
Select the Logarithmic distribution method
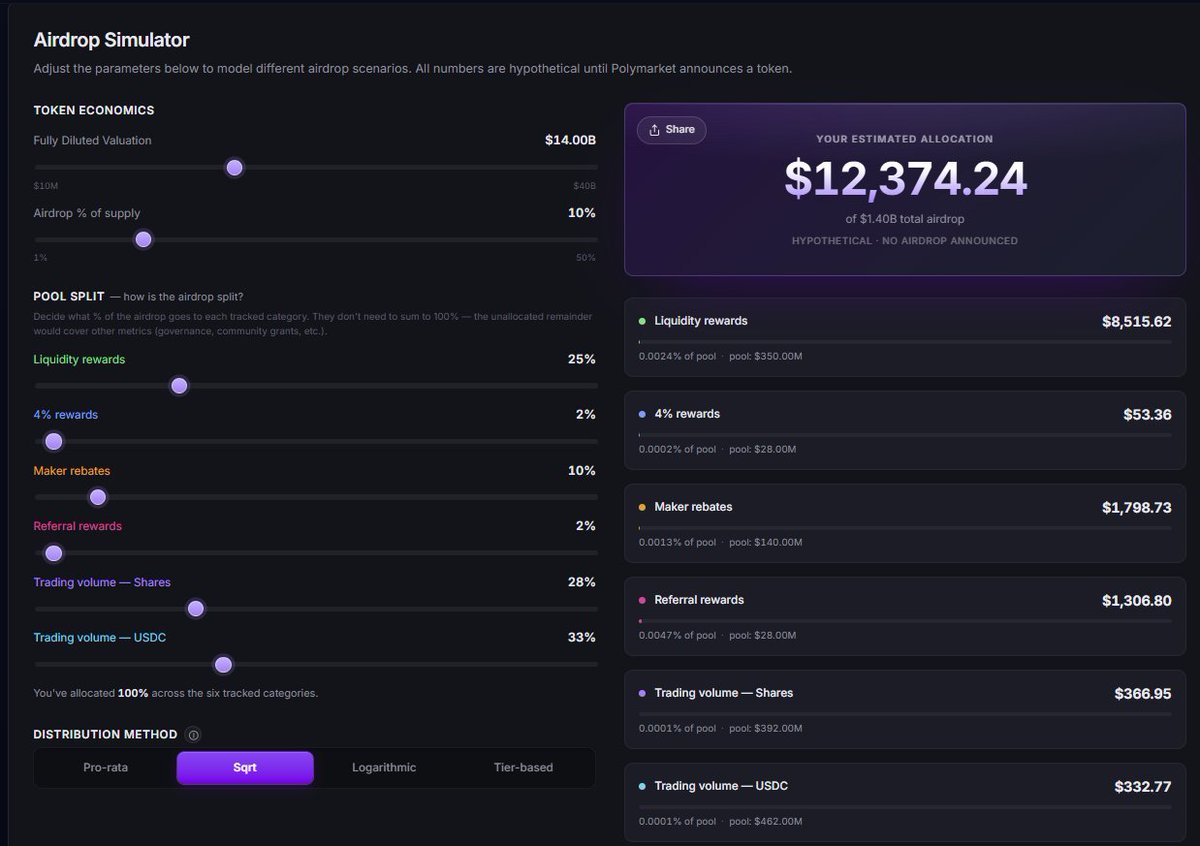384,768
